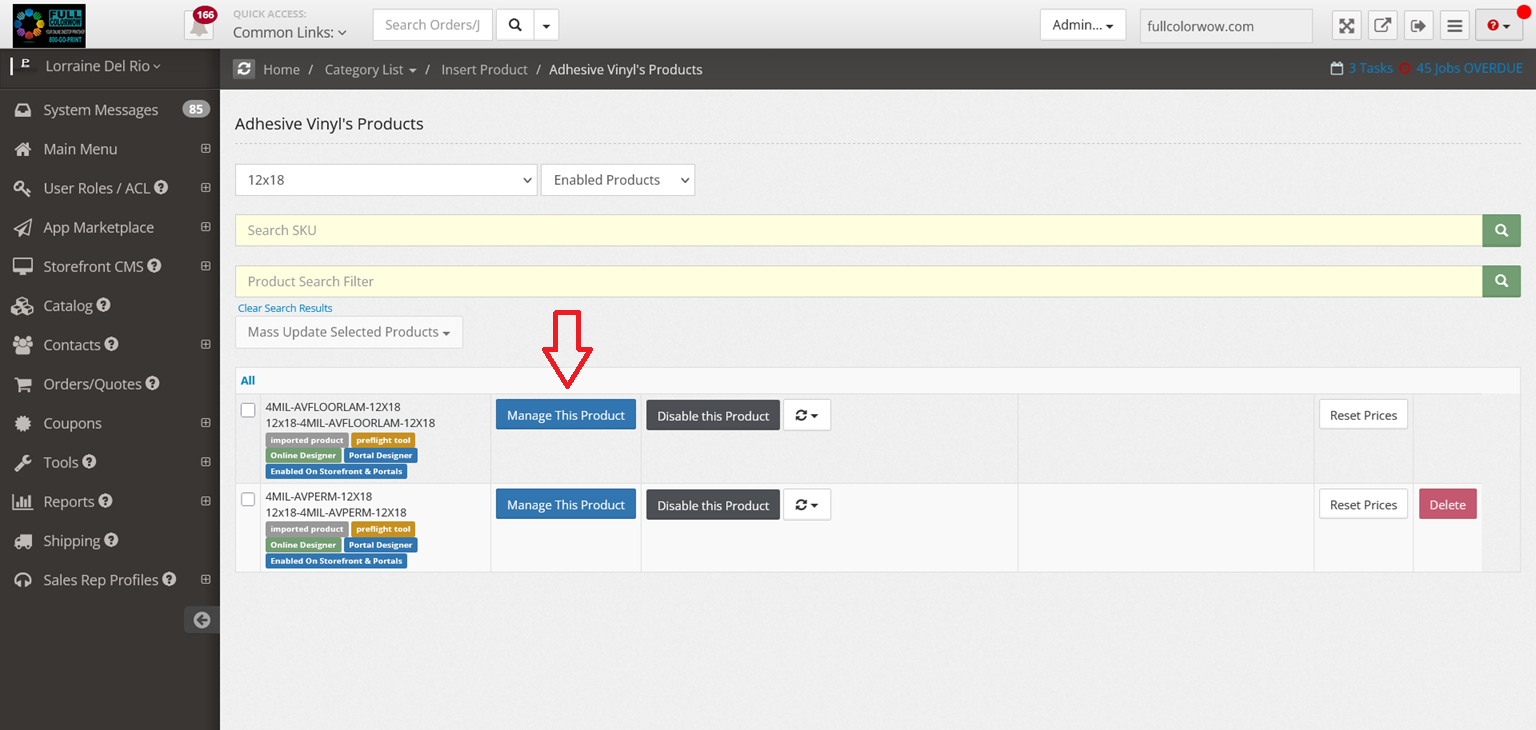Click the Product Search Filter field
The width and height of the screenshot is (1536, 730).
point(858,282)
